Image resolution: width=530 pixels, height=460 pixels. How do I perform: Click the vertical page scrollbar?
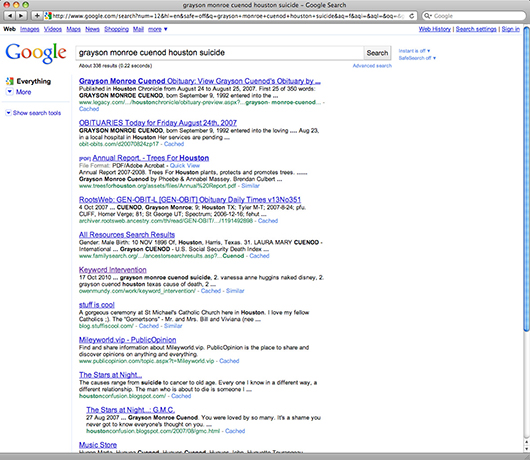(526, 179)
